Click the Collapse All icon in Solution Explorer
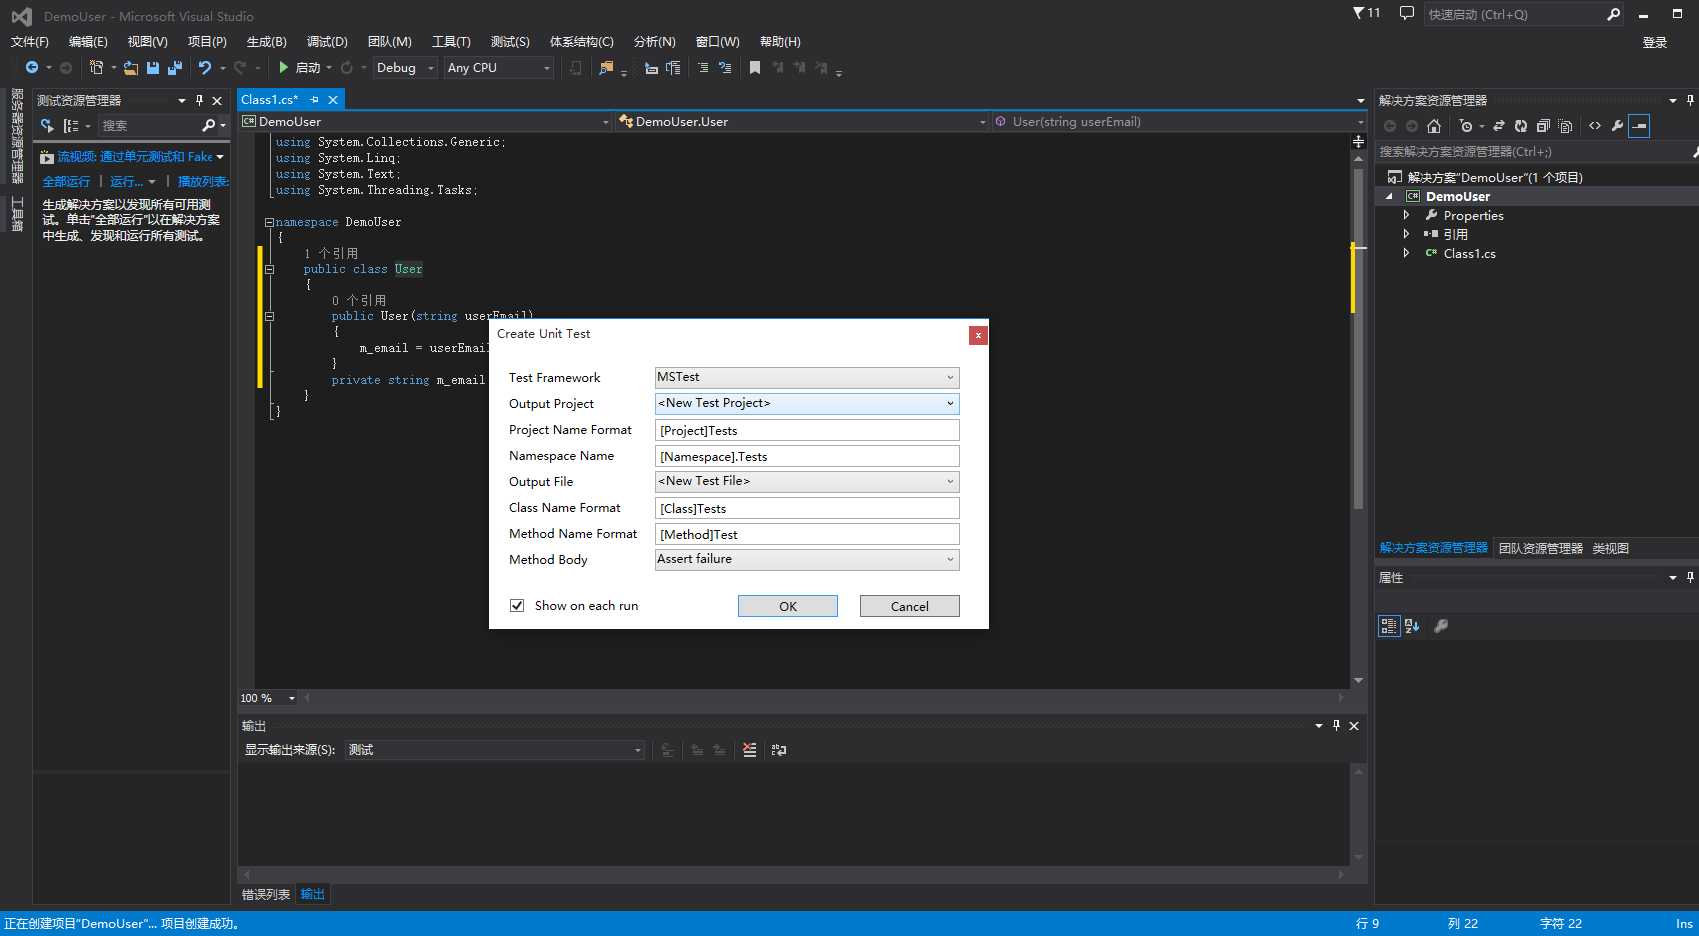 pos(1543,126)
